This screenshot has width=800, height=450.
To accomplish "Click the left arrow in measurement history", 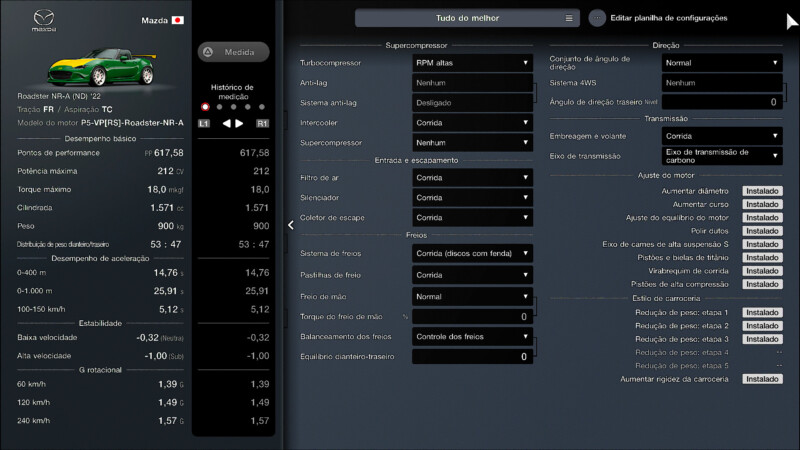I will tap(226, 124).
